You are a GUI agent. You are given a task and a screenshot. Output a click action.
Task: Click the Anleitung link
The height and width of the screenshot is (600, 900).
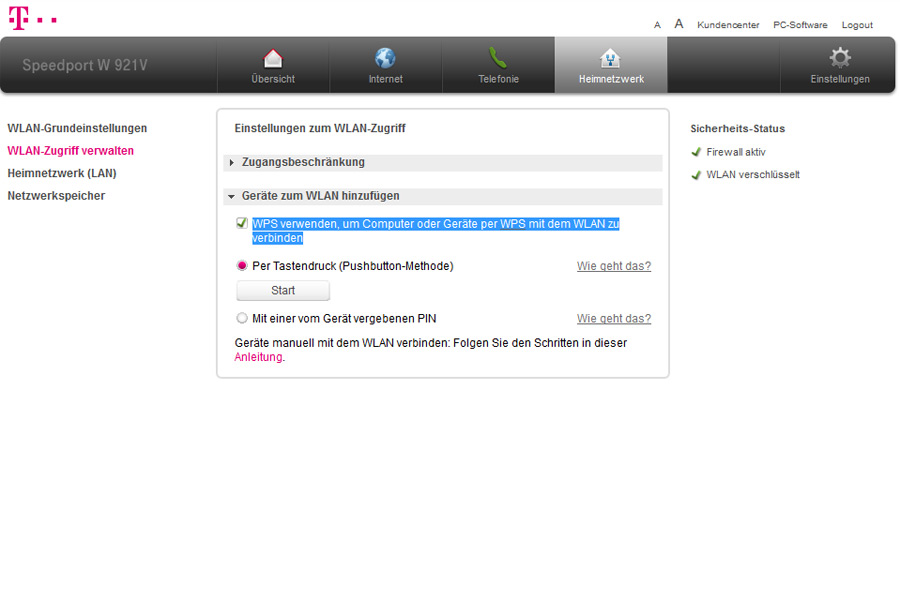pyautogui.click(x=258, y=357)
